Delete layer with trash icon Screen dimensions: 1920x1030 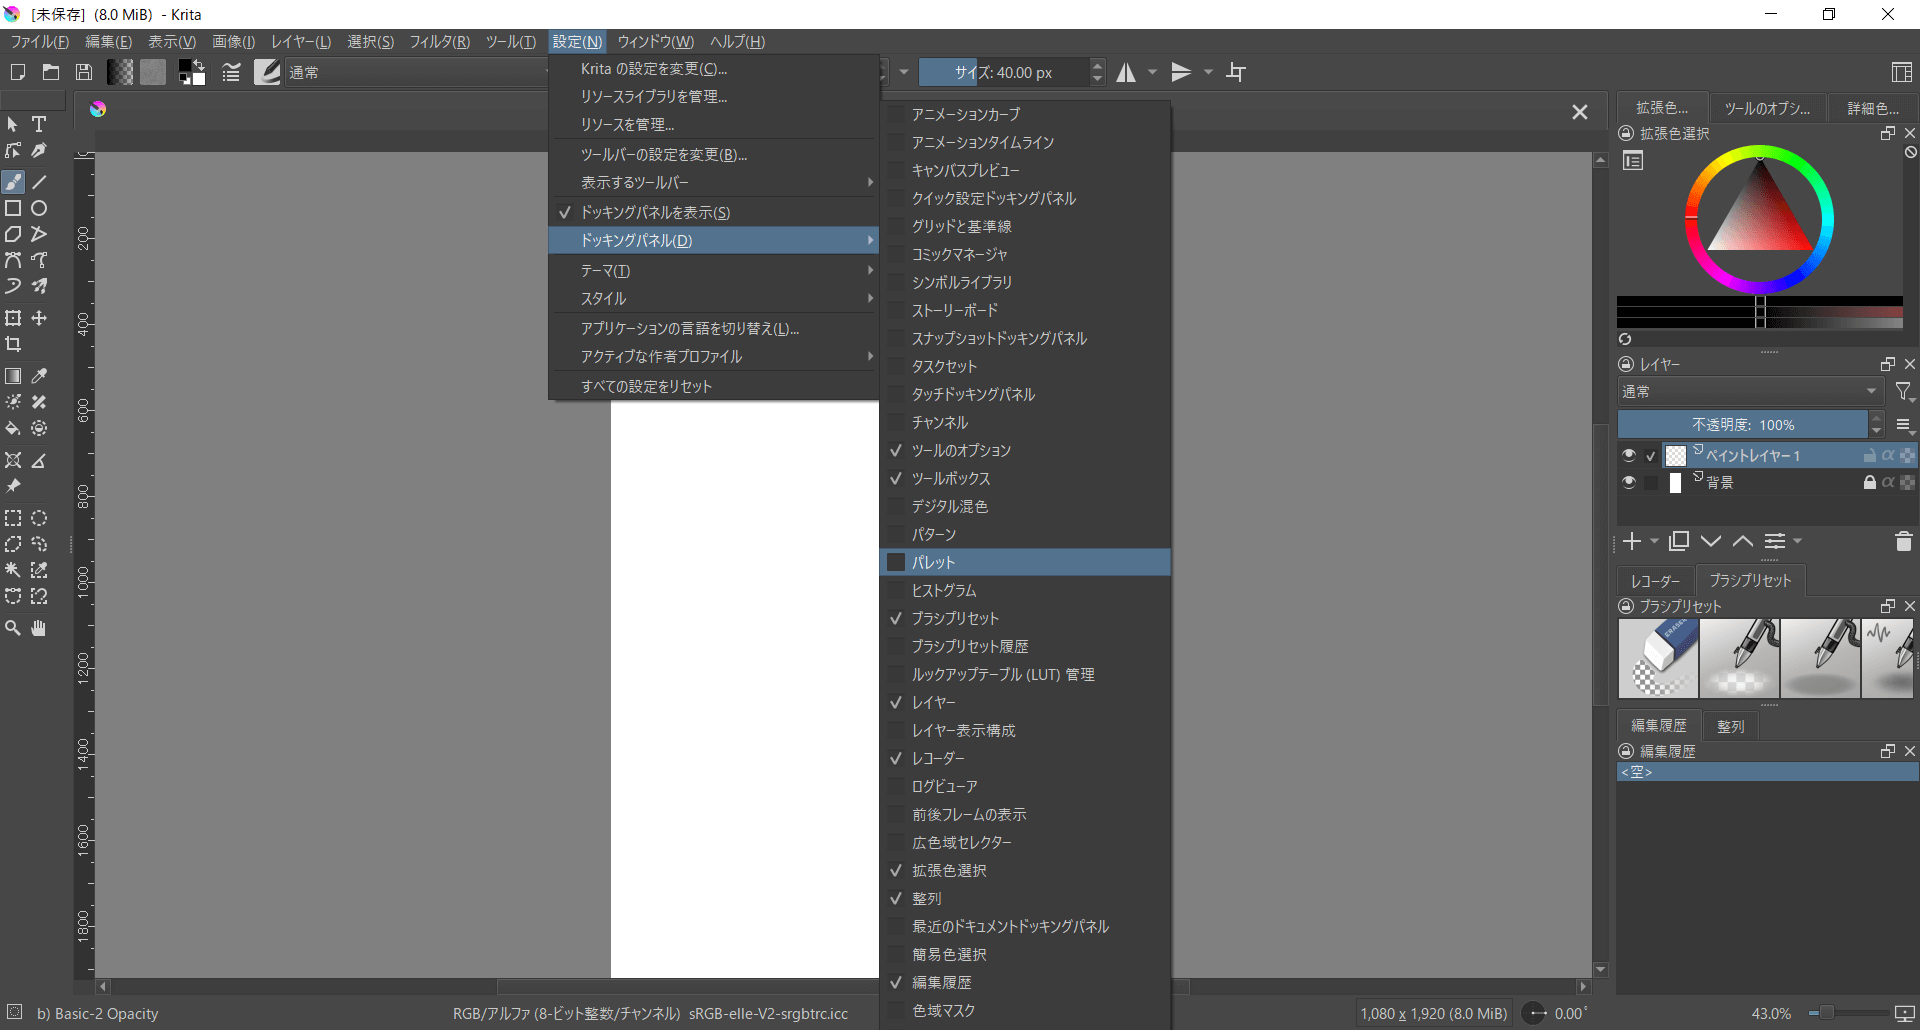[1903, 541]
